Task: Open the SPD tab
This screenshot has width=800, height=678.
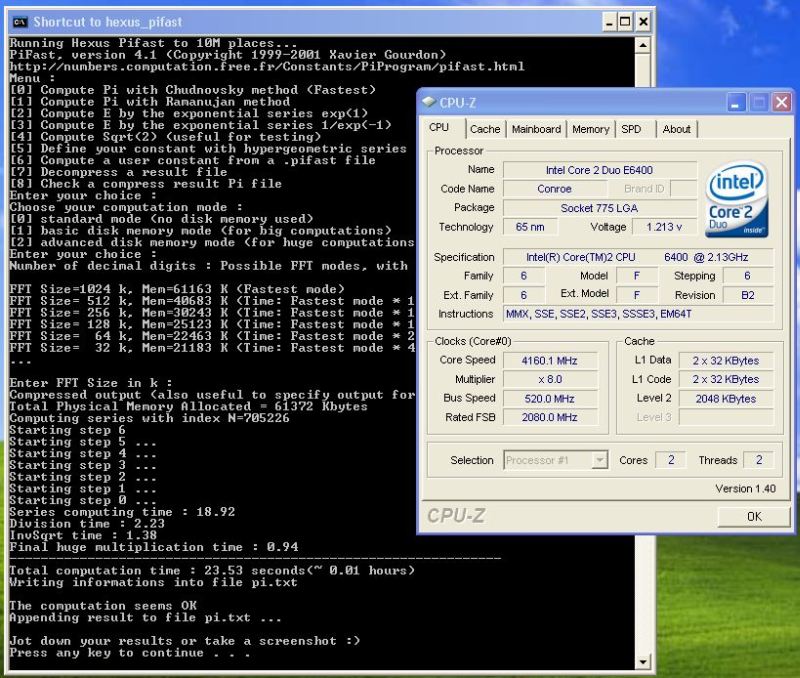Action: pos(631,129)
